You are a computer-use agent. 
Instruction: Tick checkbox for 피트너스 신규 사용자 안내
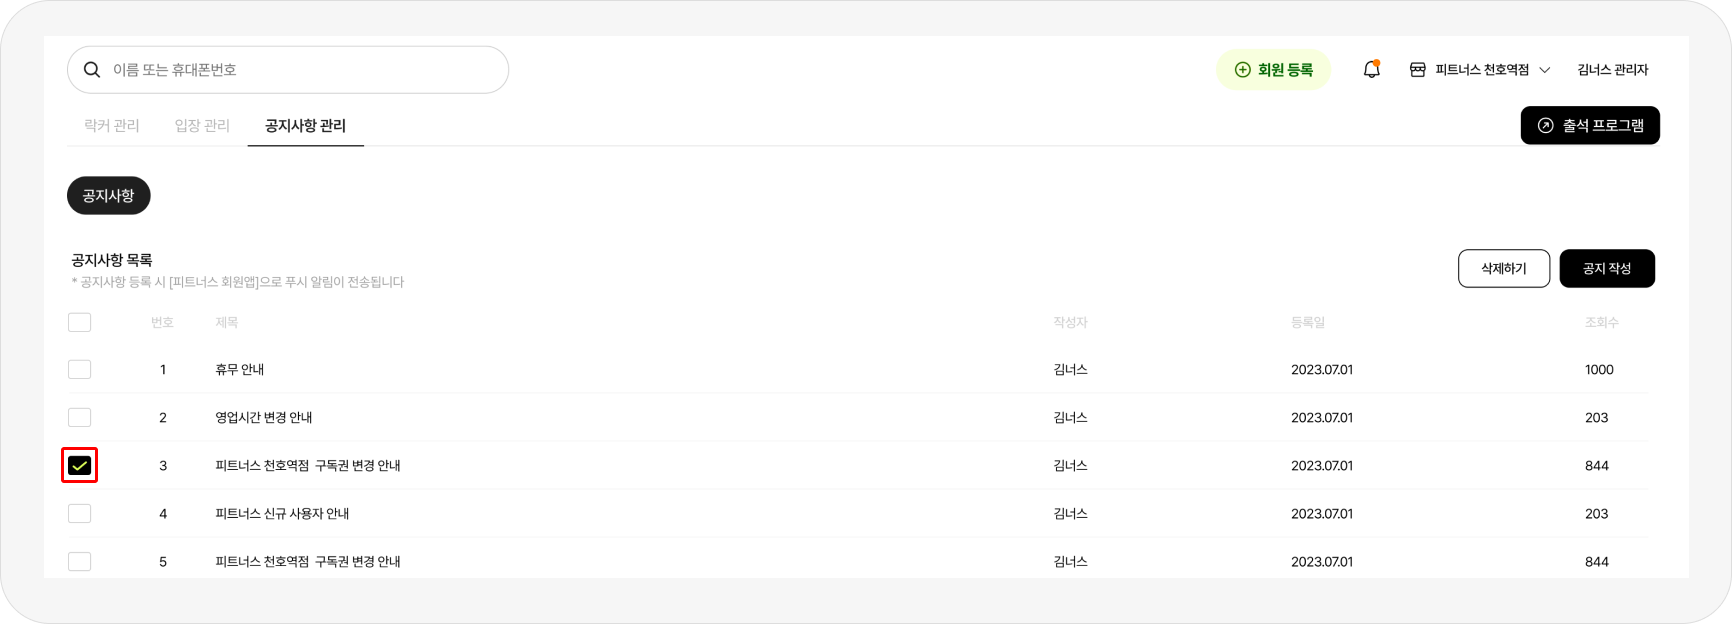click(80, 513)
